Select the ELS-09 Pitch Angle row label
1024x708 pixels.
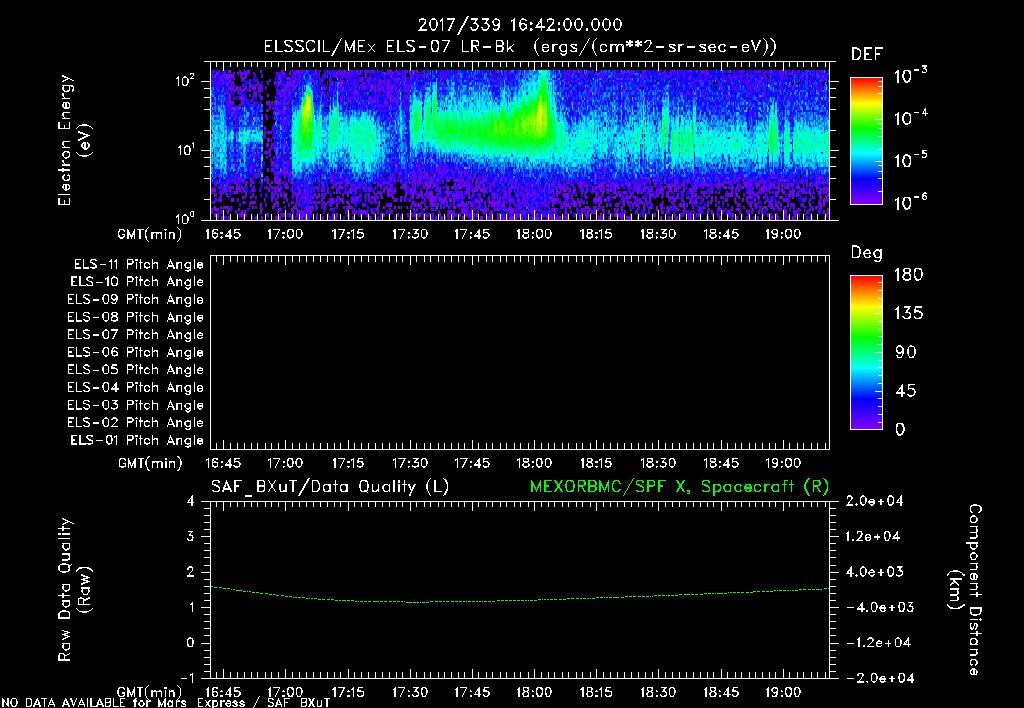[x=135, y=300]
